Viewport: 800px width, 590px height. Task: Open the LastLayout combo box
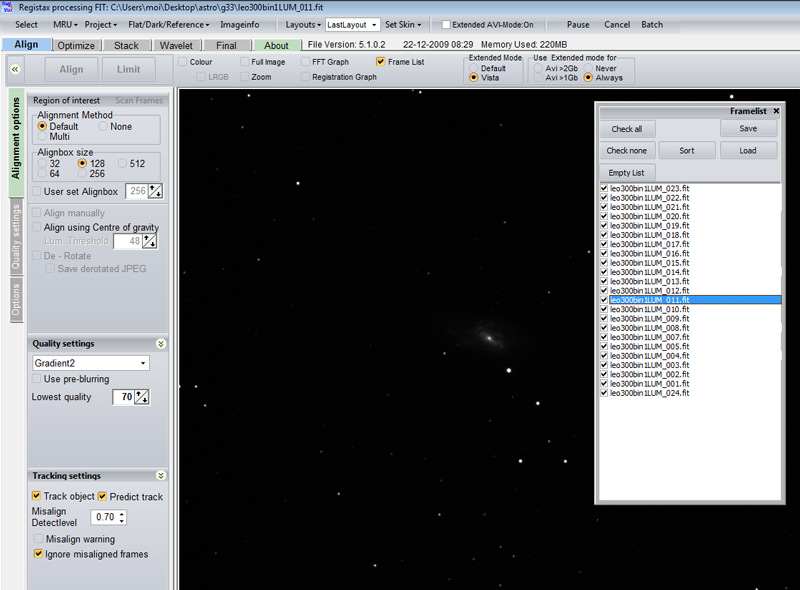click(352, 24)
